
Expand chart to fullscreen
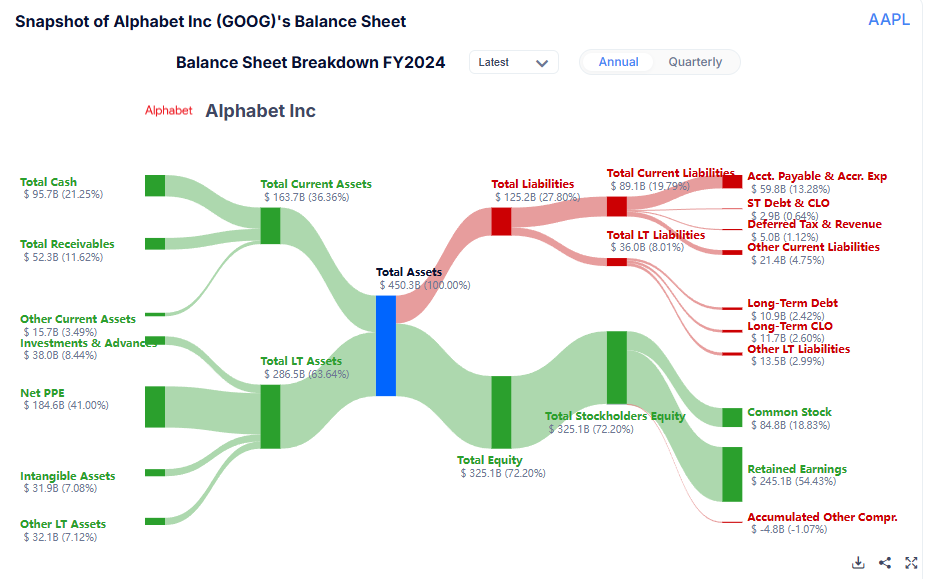click(x=911, y=562)
